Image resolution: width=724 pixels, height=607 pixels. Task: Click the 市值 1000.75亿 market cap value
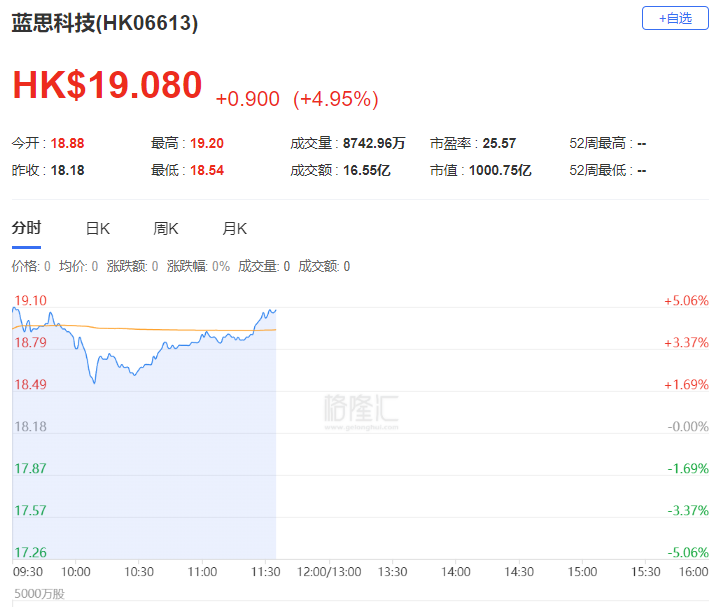[480, 170]
